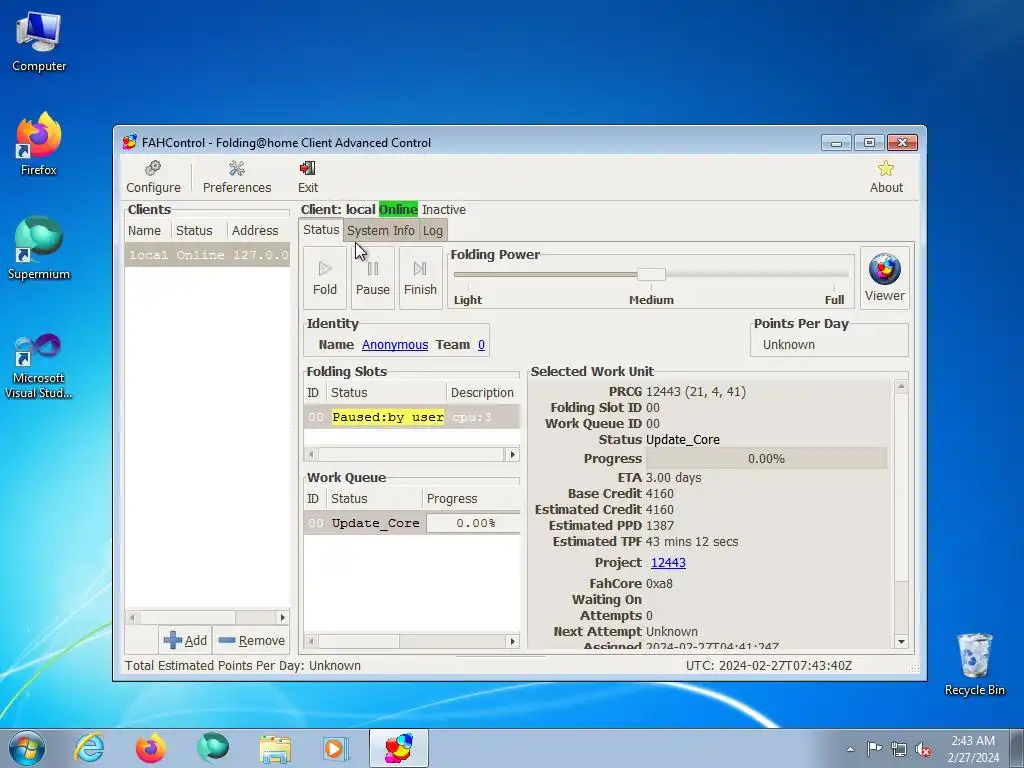Viewport: 1024px width, 768px height.
Task: Select the Paused:by user folding slot
Action: (411, 417)
